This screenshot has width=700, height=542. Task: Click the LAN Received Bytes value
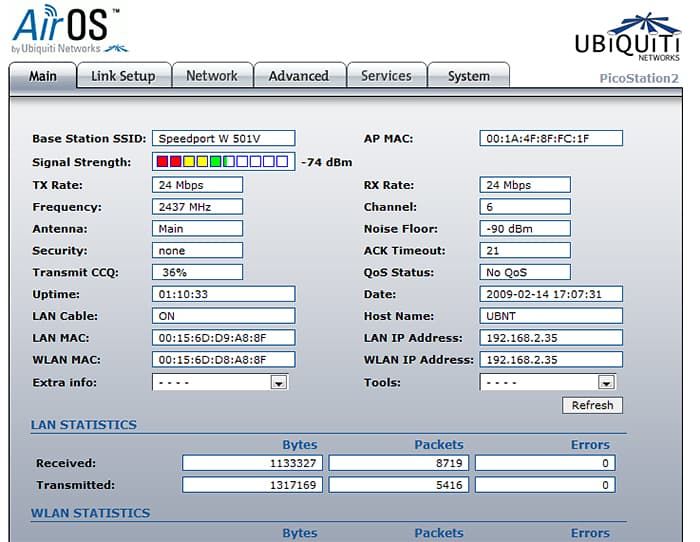point(254,463)
